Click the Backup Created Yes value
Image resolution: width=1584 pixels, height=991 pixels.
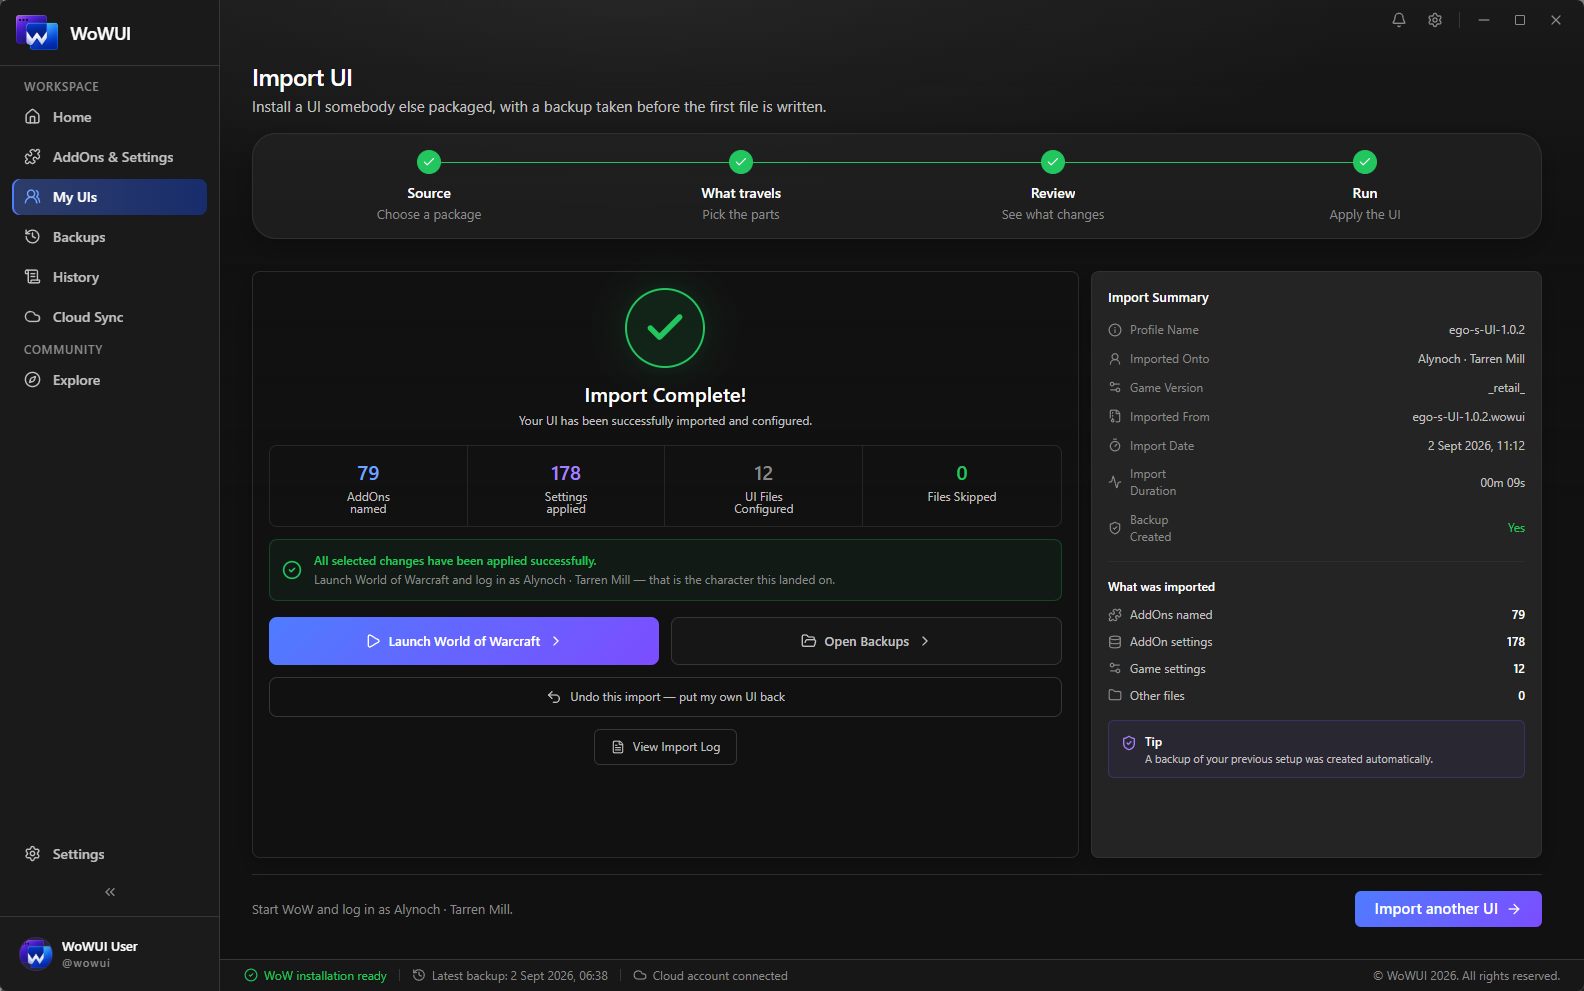click(x=1516, y=528)
